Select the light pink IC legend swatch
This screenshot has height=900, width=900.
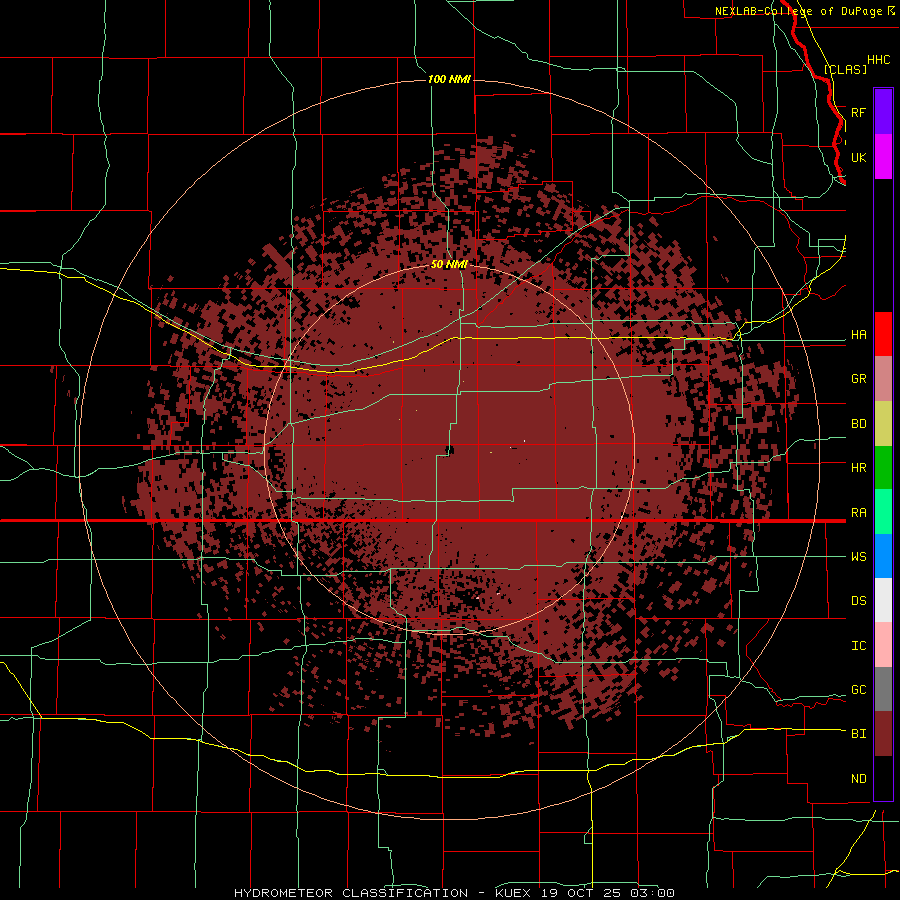pos(883,645)
